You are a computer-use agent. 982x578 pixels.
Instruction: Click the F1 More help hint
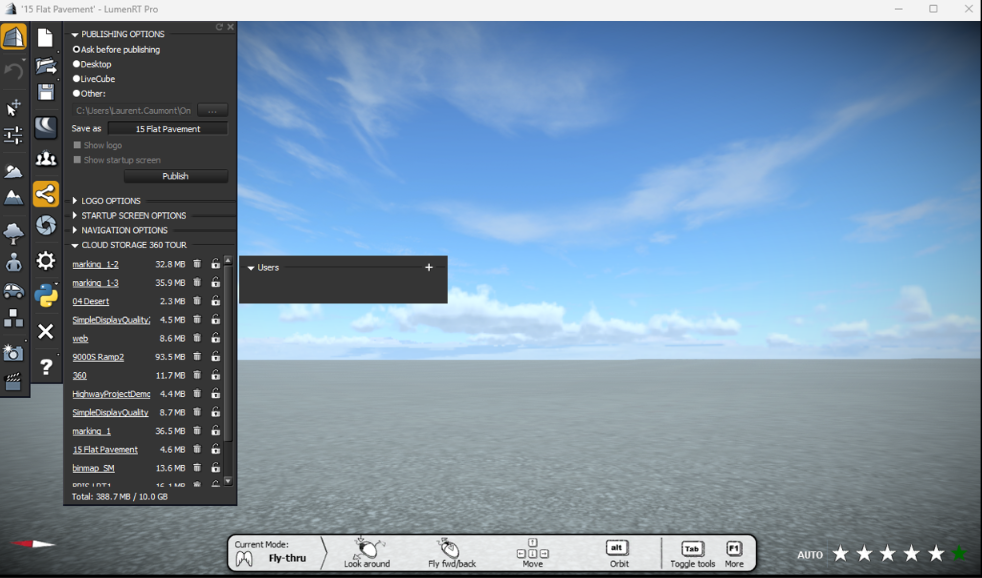pos(734,554)
